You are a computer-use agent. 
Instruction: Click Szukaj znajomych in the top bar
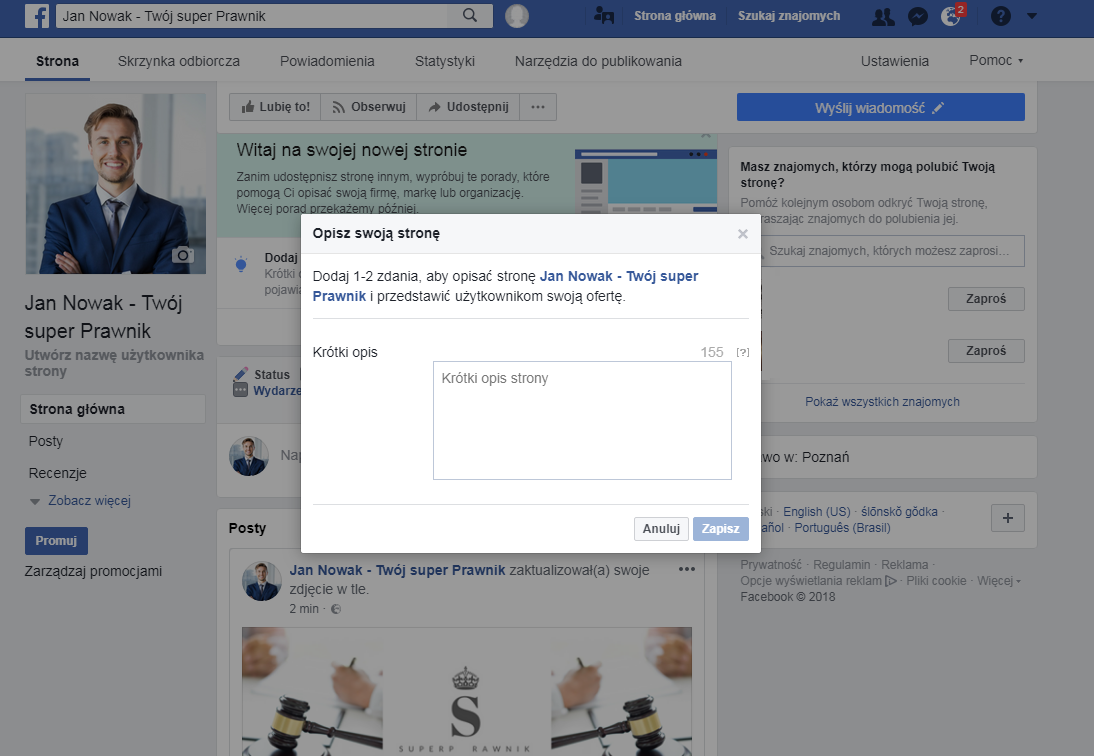789,15
